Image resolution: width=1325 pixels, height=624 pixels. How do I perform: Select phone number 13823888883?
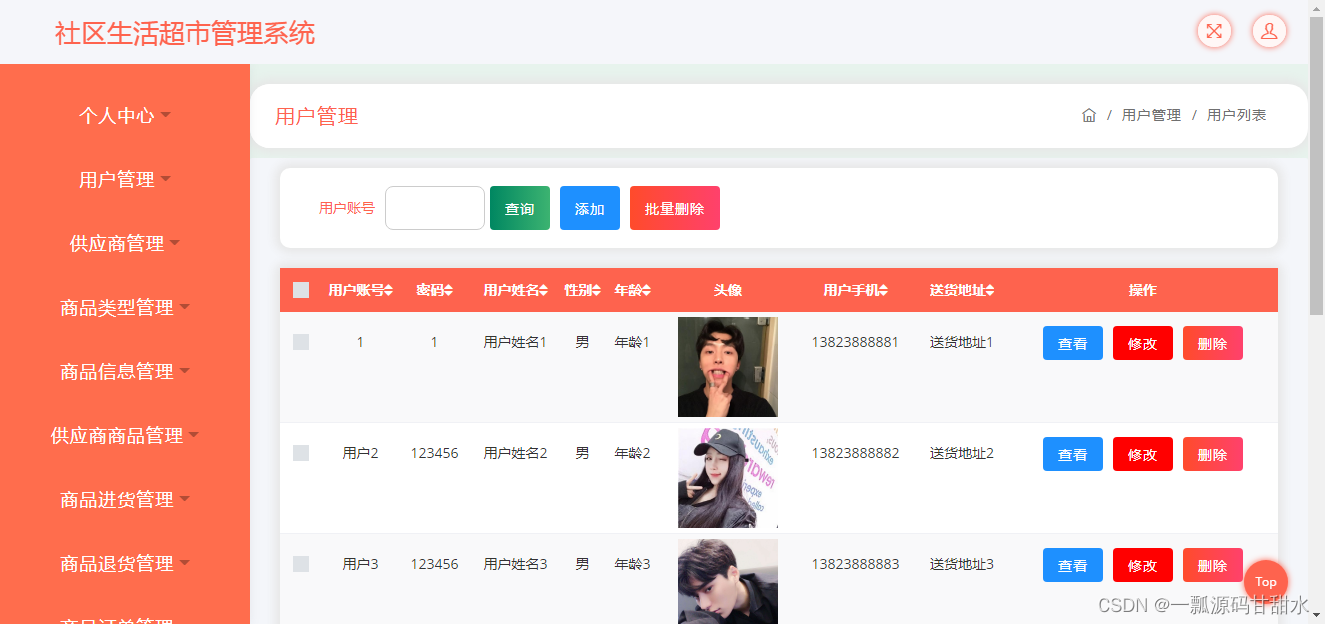[x=855, y=564]
